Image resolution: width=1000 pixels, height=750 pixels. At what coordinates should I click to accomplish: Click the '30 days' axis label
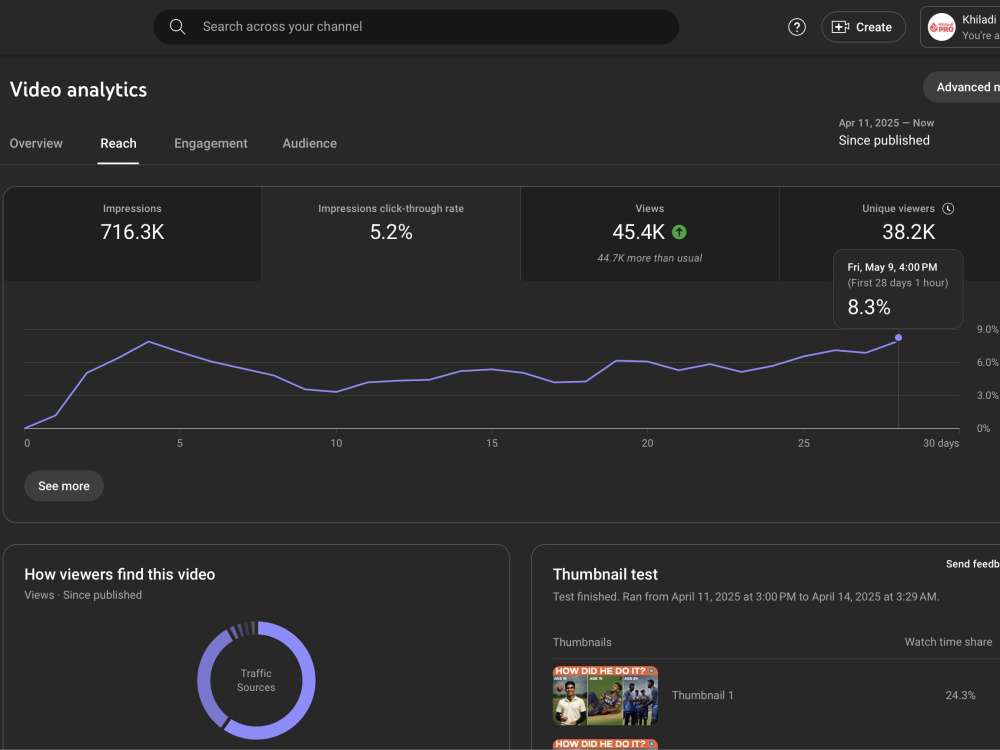[941, 443]
